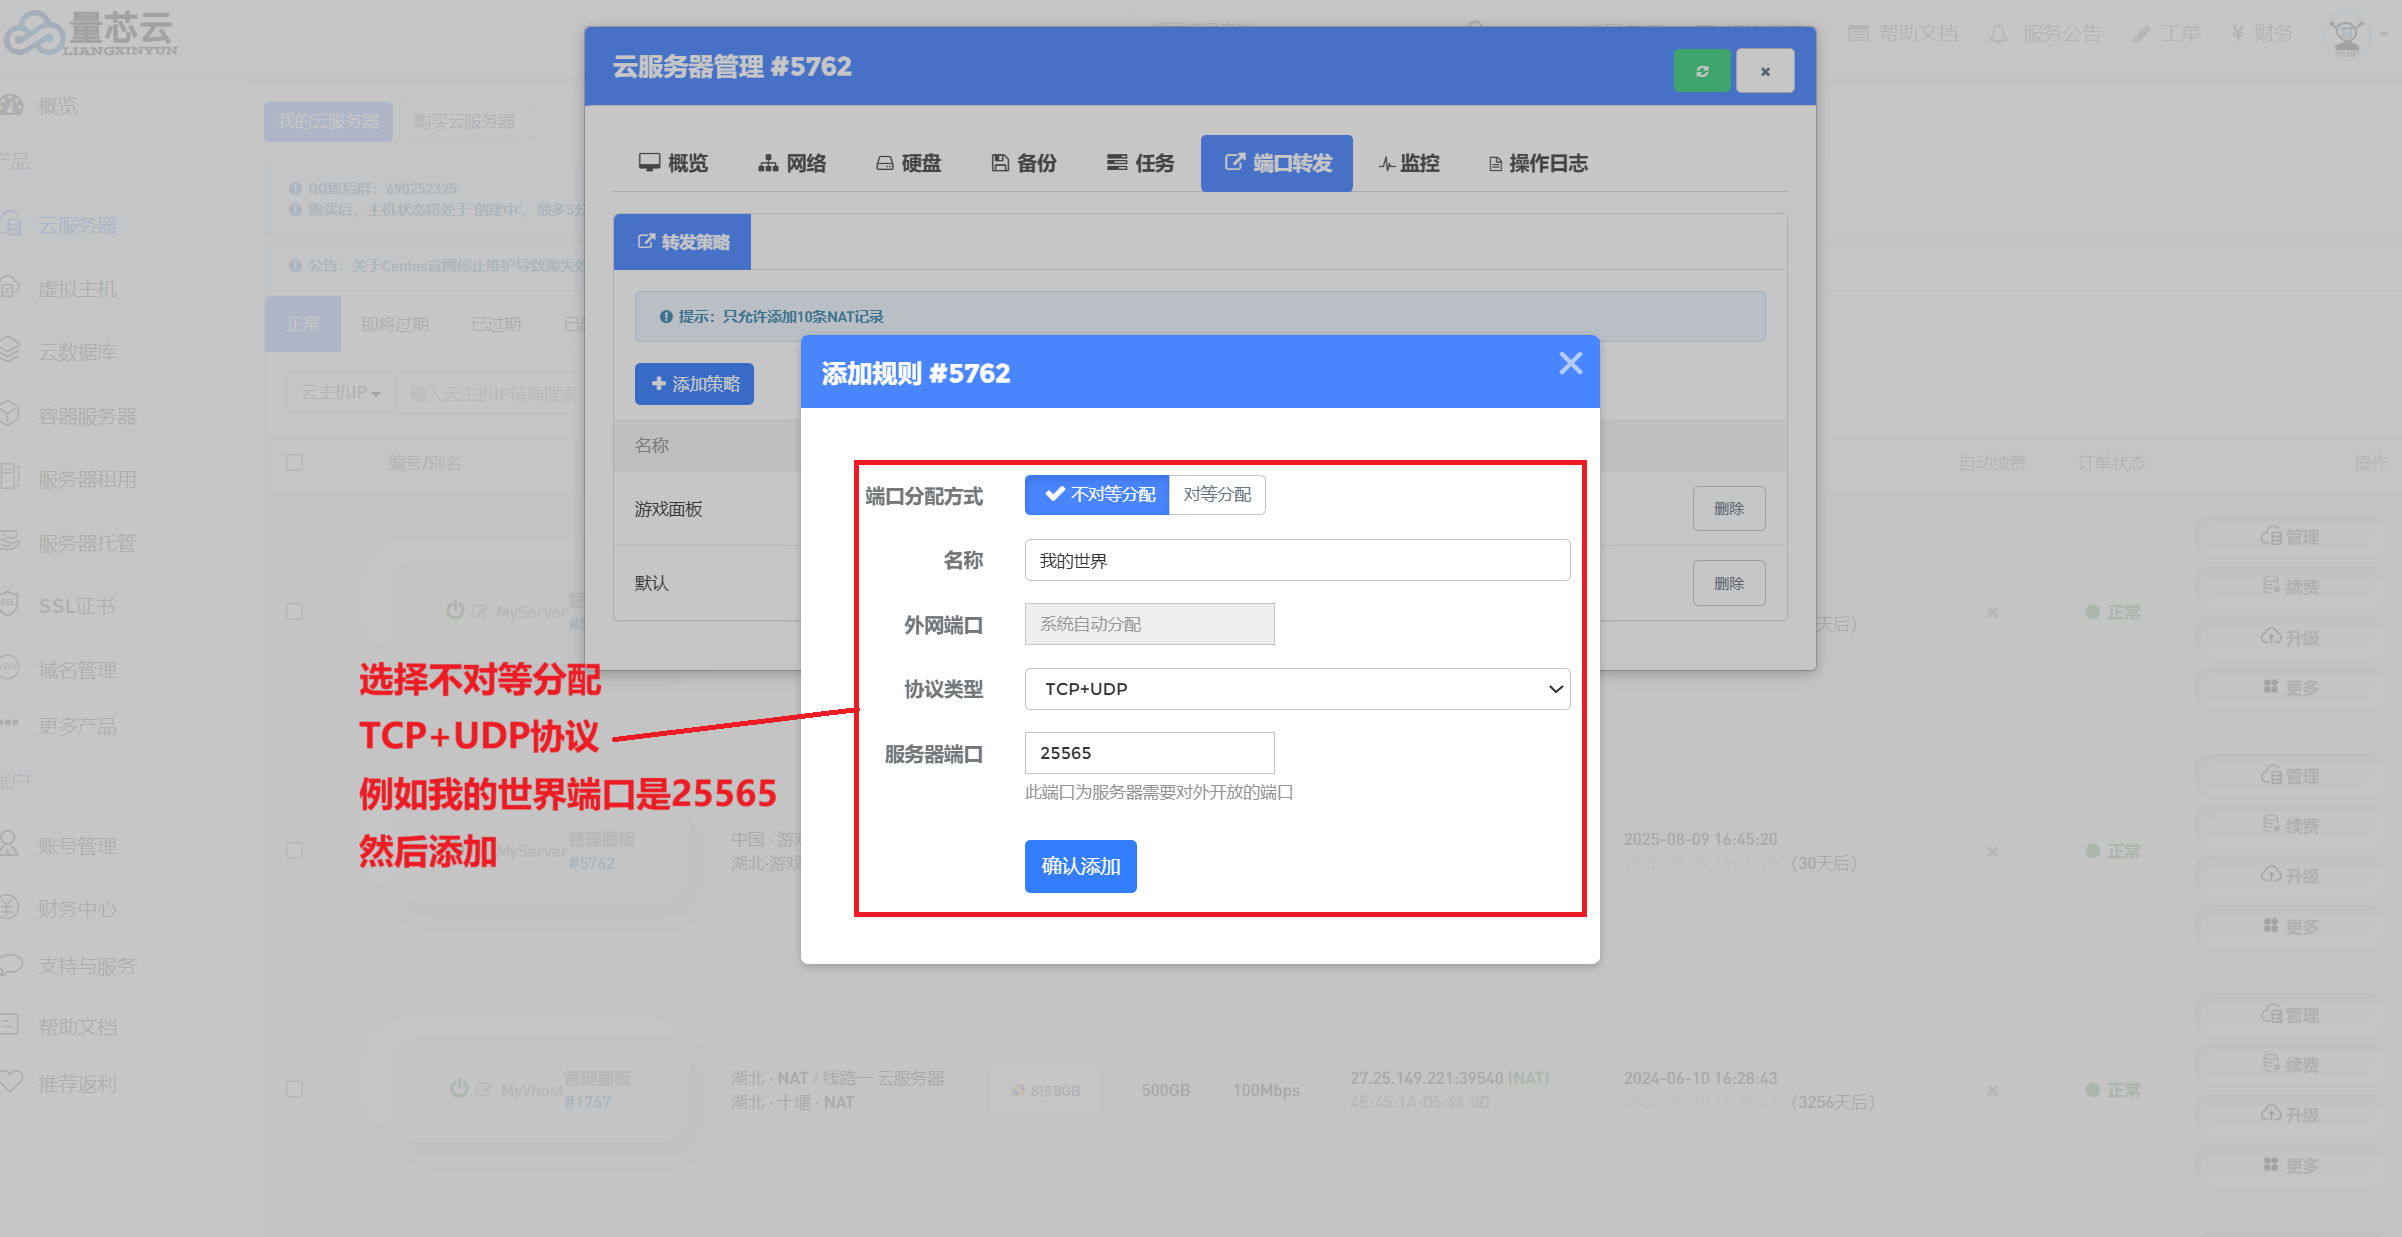The width and height of the screenshot is (2402, 1237).
Task: Expand the 云主机IP search dropdown
Action: (341, 393)
